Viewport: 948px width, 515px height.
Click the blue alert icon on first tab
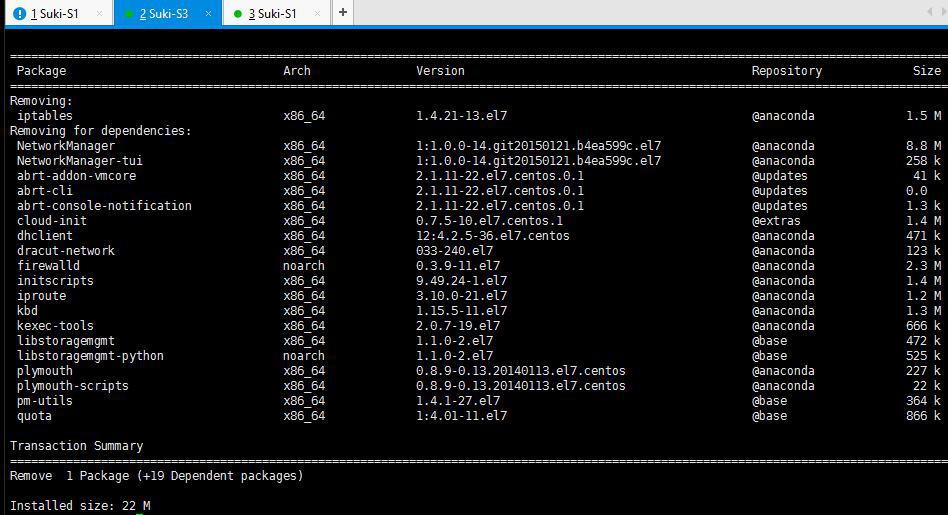(19, 13)
